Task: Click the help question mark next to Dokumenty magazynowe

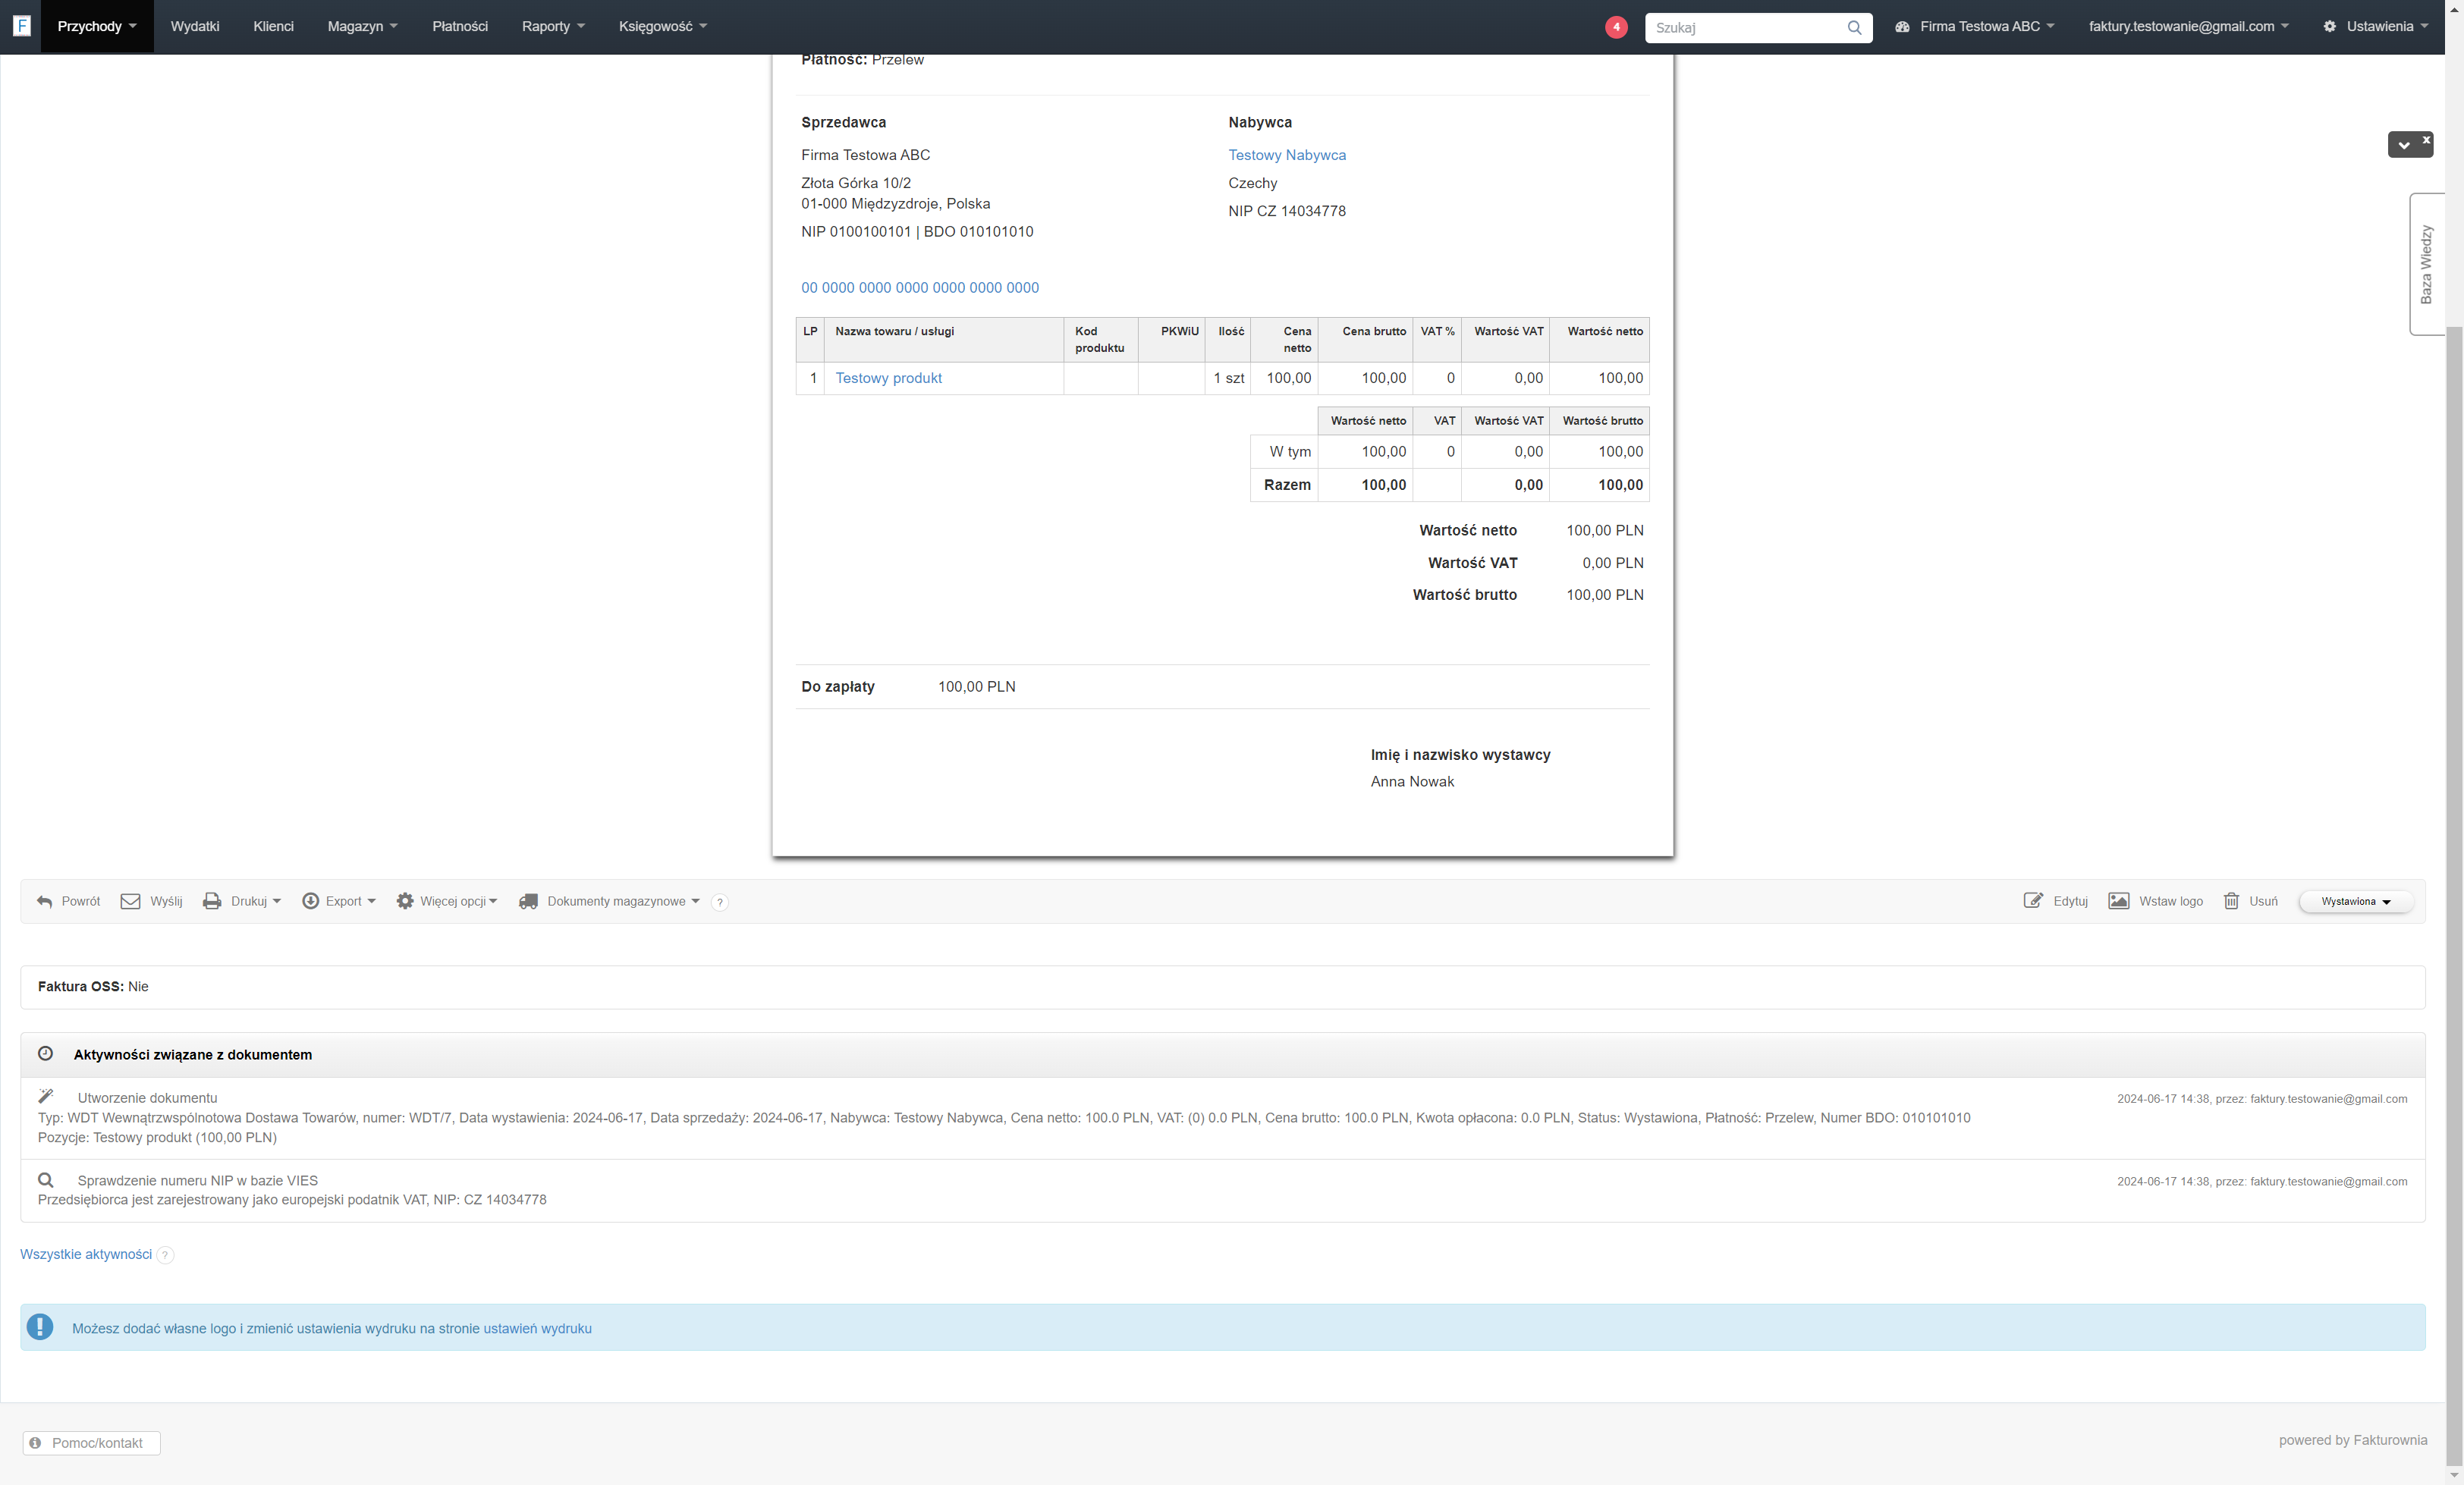Action: [719, 902]
